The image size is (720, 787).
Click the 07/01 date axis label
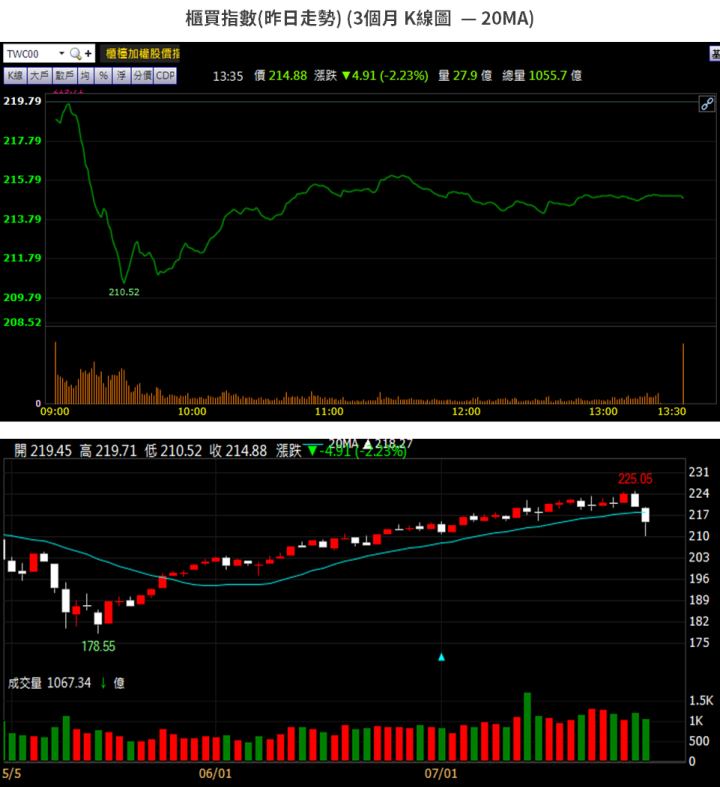click(441, 773)
